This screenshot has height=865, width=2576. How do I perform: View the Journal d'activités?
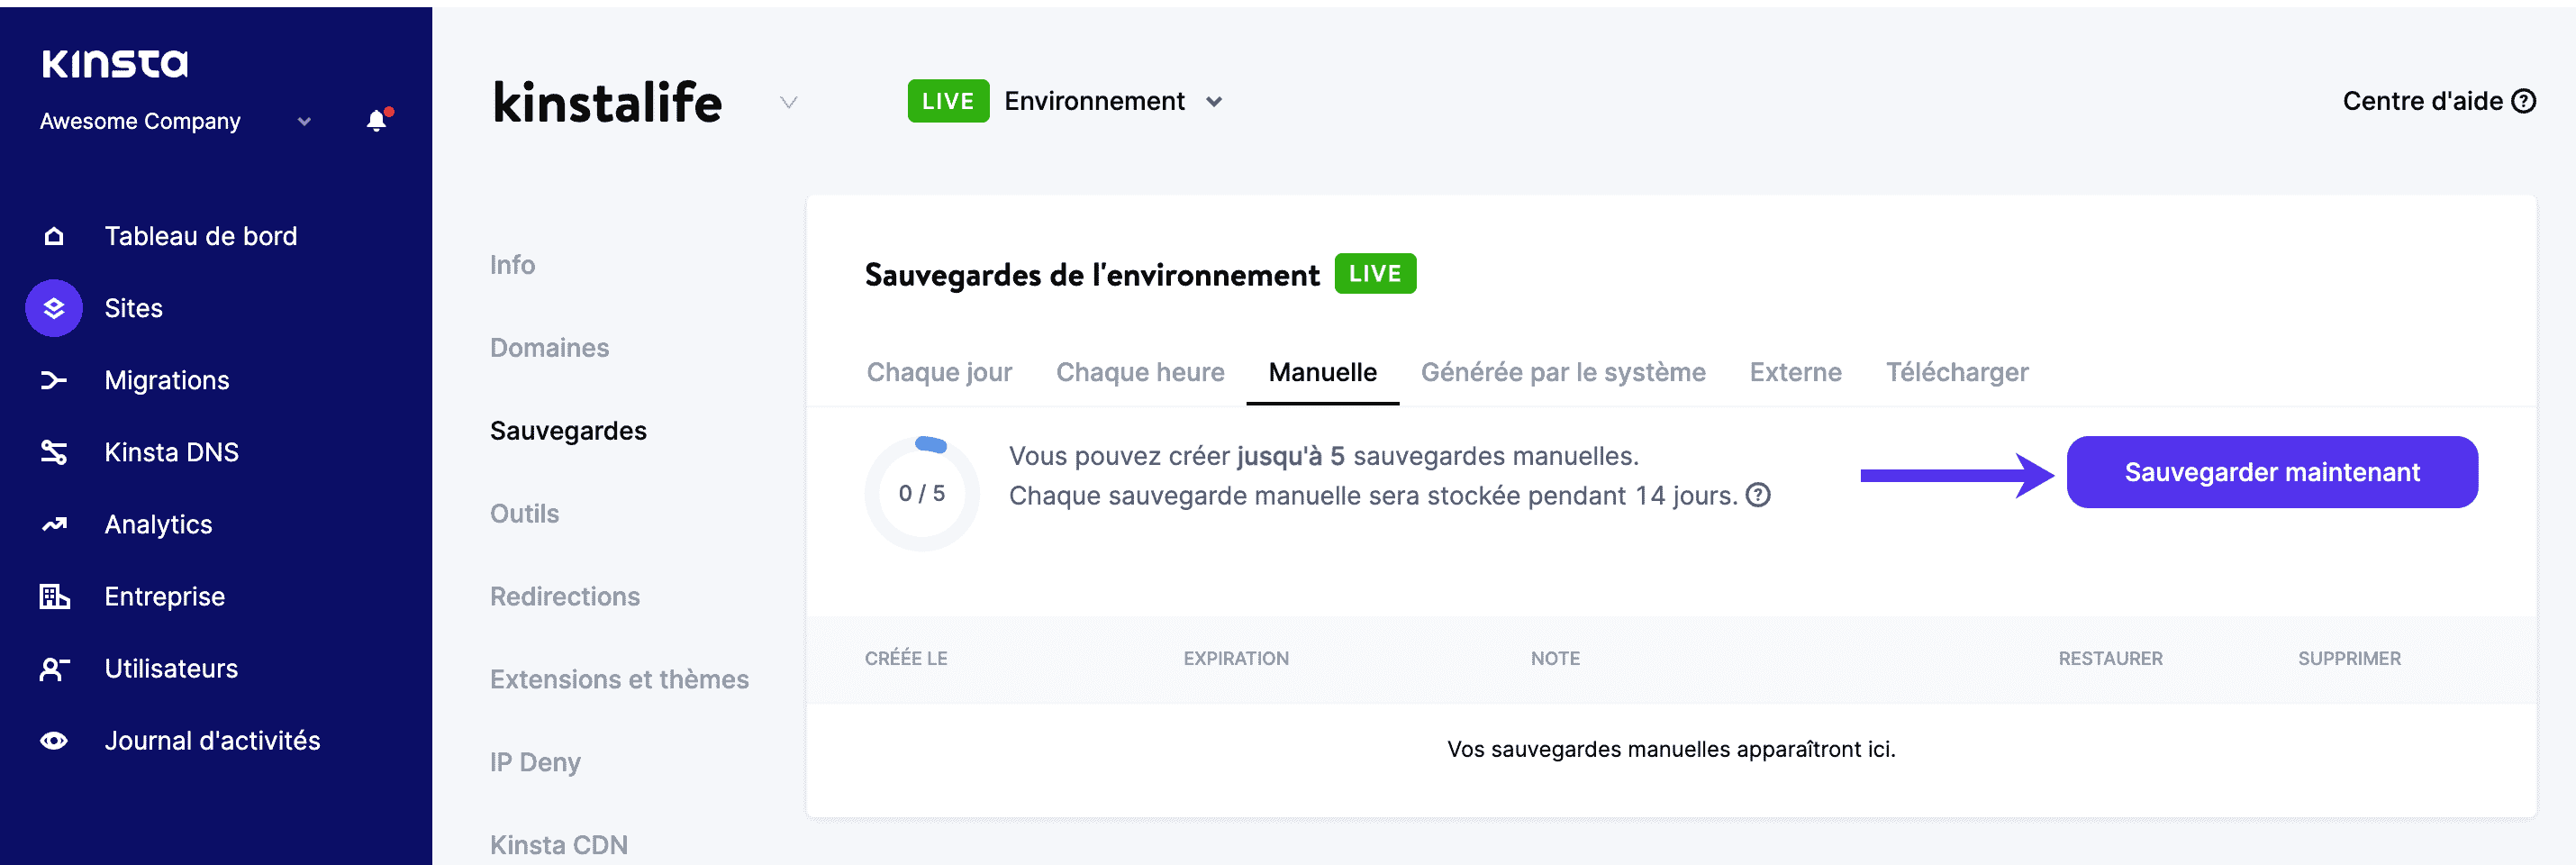[x=211, y=740]
